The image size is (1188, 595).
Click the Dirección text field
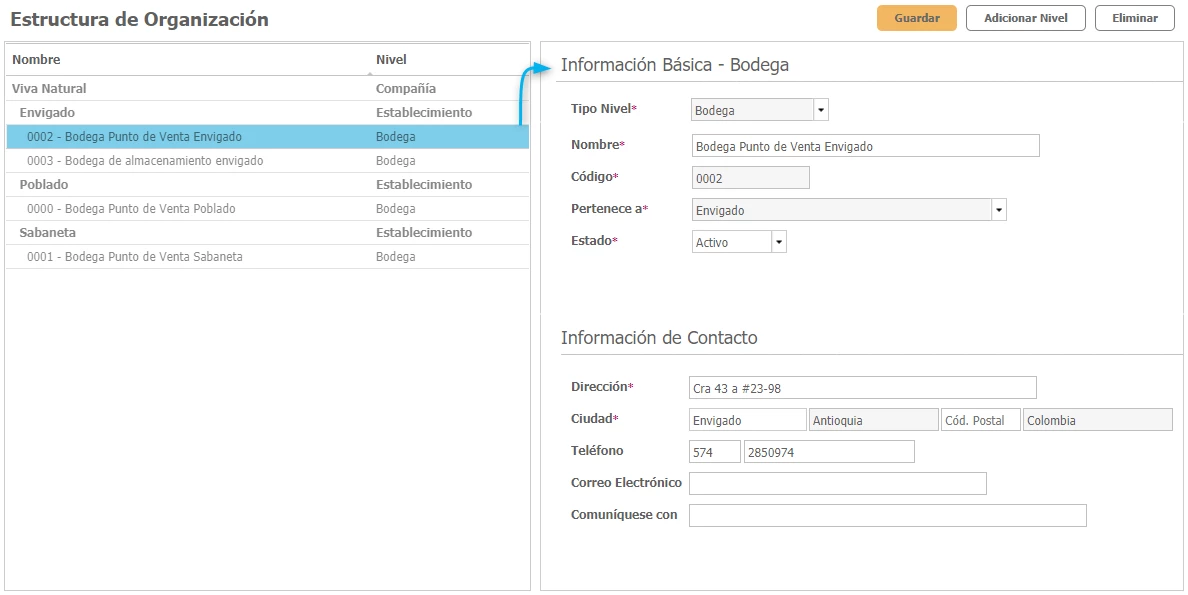pyautogui.click(x=862, y=388)
